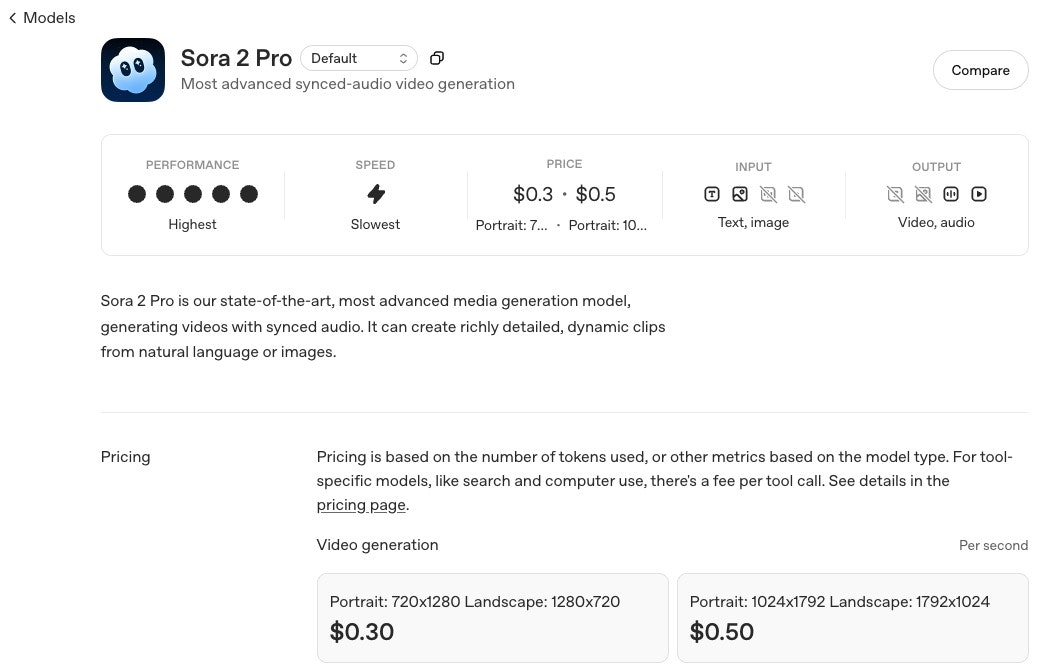
Task: Click the video output play icon
Action: (979, 195)
